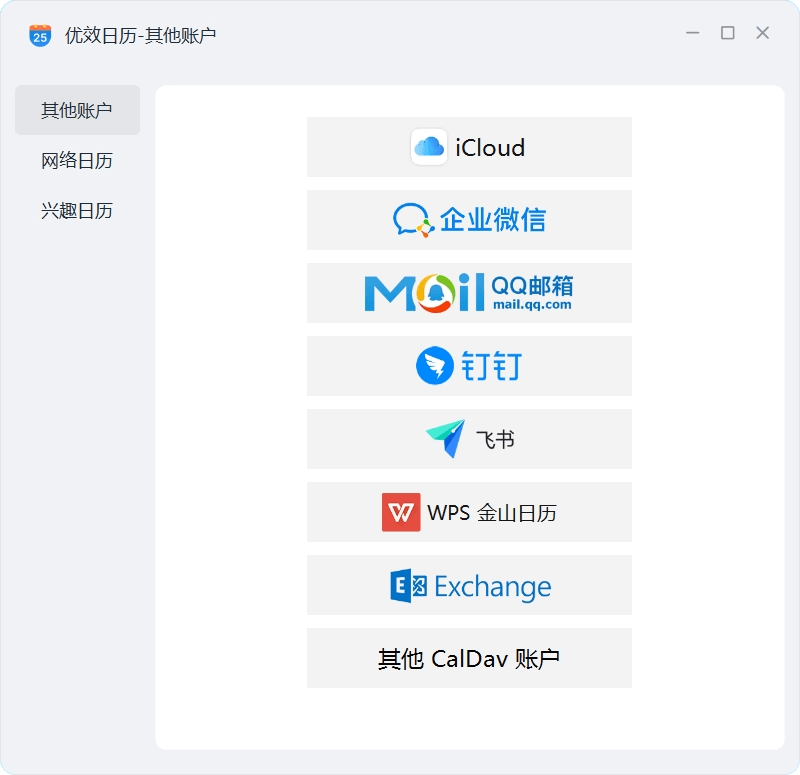
Task: Connect a 企业微信 account
Action: coord(469,220)
